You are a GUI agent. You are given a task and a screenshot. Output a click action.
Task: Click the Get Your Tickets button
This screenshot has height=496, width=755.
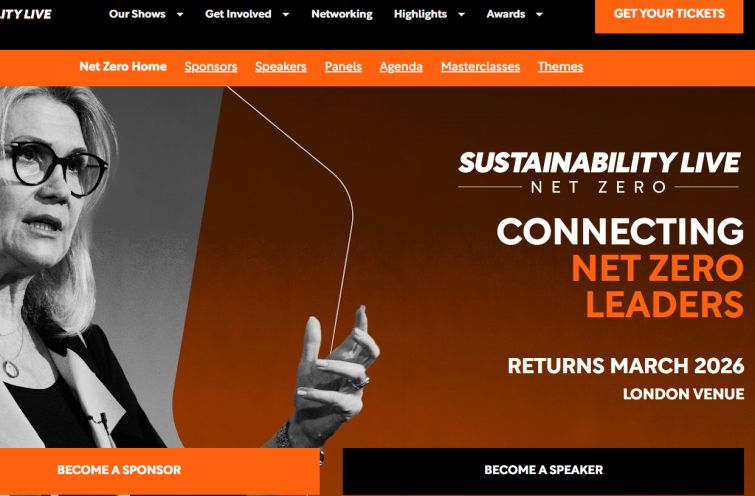tap(669, 14)
